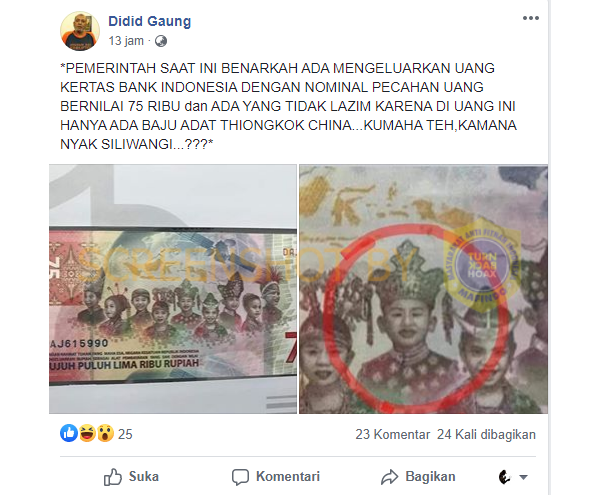Click the share arrow icon
The width and height of the screenshot is (600, 495).
[x=390, y=477]
